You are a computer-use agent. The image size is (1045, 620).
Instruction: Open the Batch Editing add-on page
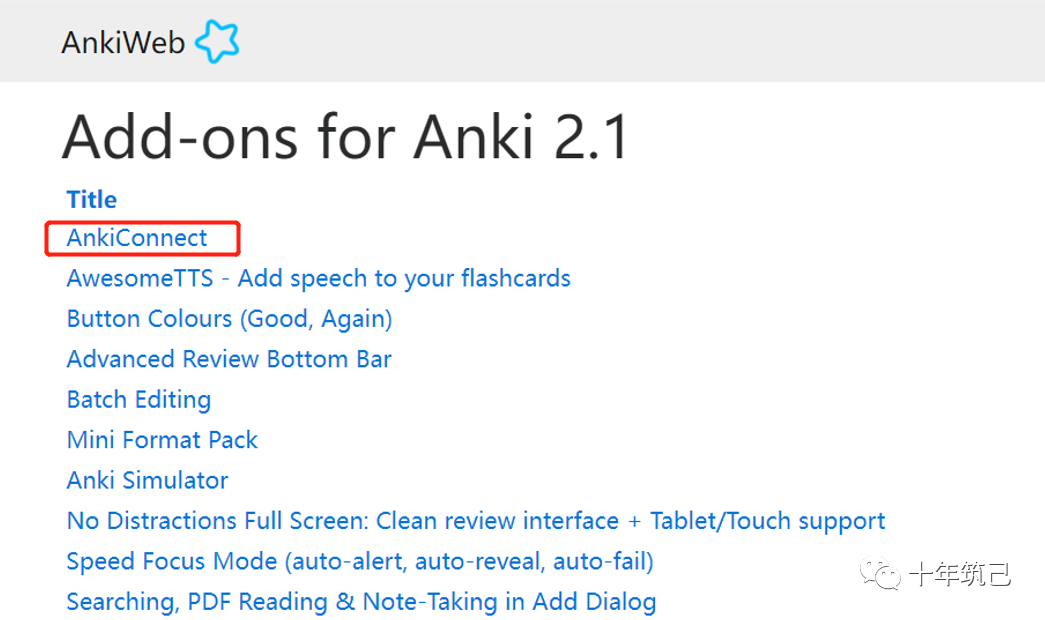pyautogui.click(x=139, y=399)
